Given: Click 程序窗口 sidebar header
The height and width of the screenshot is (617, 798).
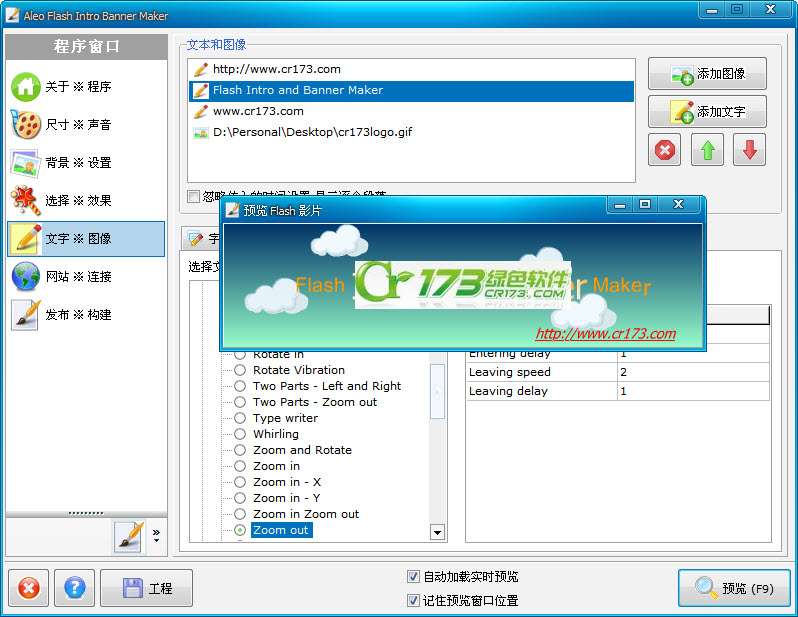Looking at the screenshot, I should pyautogui.click(x=86, y=47).
